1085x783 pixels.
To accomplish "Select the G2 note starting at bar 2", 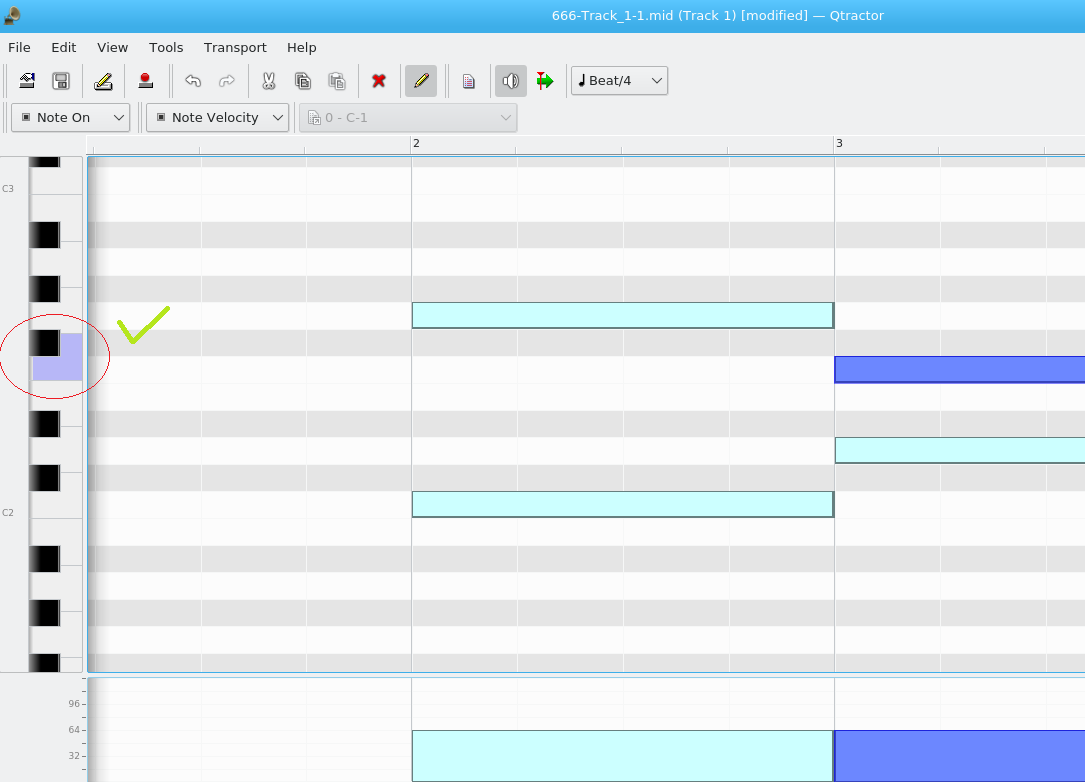I will pos(623,315).
